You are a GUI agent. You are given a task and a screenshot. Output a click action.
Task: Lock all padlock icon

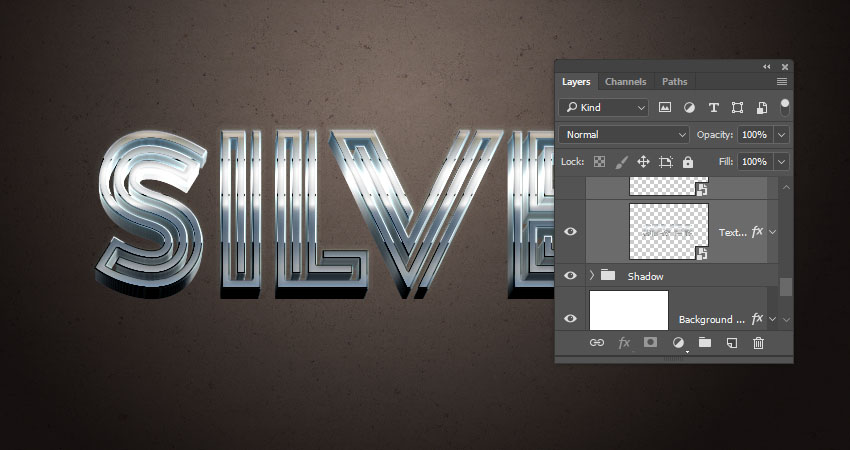pyautogui.click(x=688, y=162)
